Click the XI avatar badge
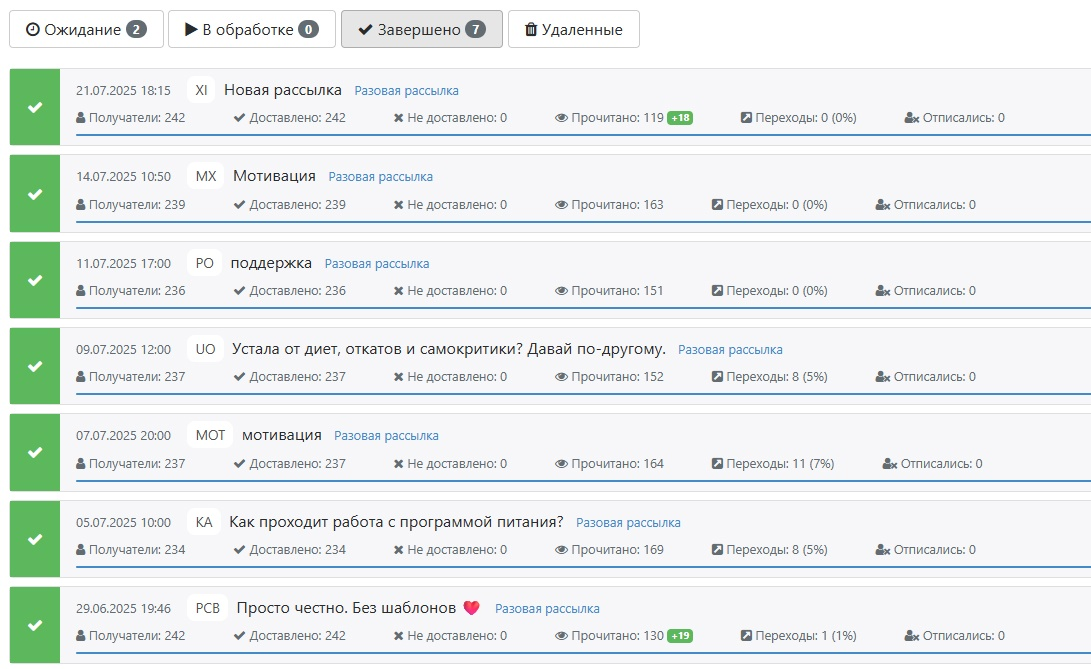Image resolution: width=1091 pixels, height=669 pixels. (201, 90)
